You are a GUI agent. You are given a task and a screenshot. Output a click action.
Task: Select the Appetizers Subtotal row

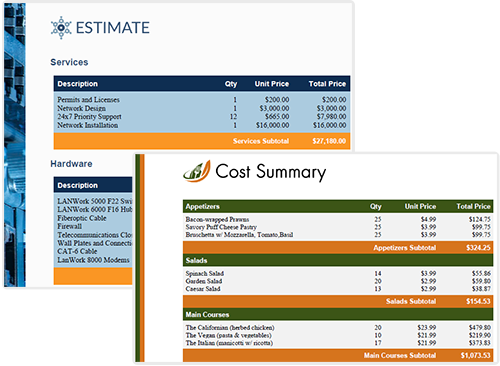click(x=338, y=248)
